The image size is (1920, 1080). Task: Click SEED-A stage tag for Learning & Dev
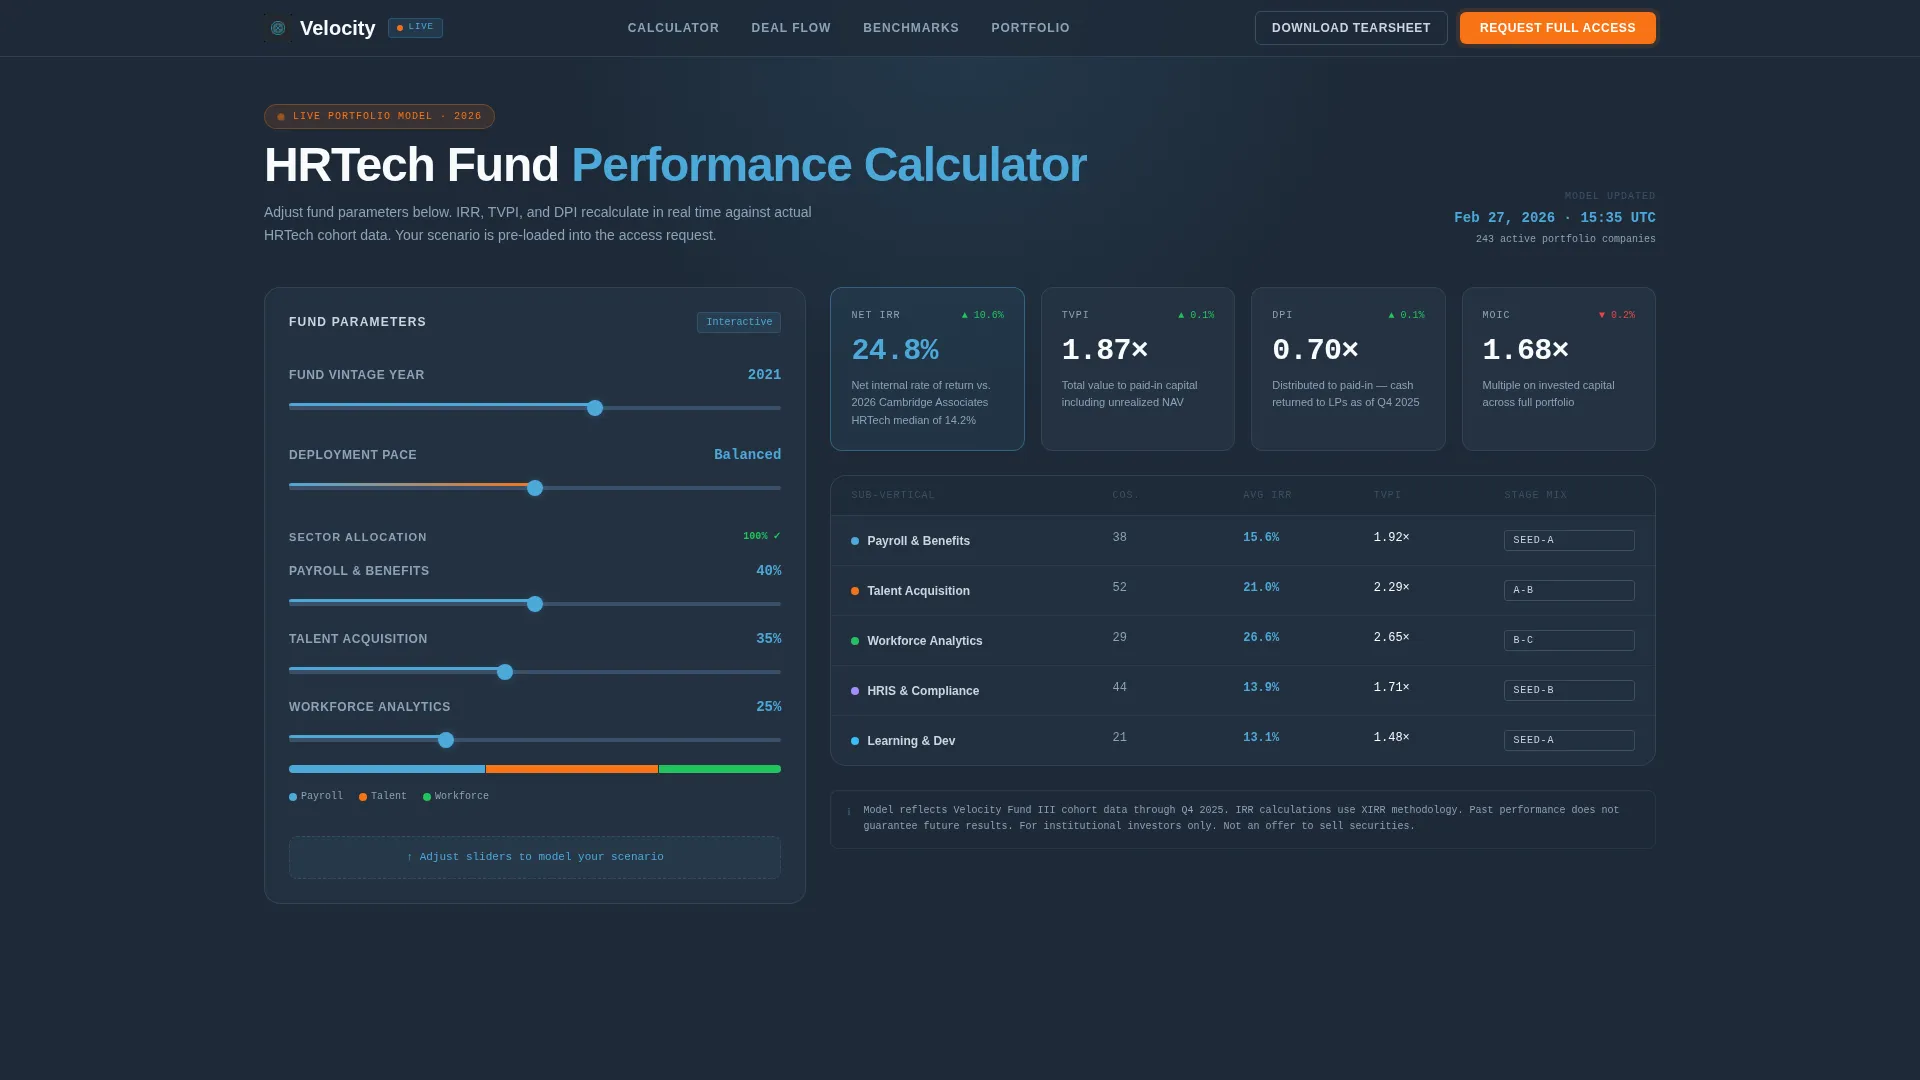pyautogui.click(x=1569, y=741)
